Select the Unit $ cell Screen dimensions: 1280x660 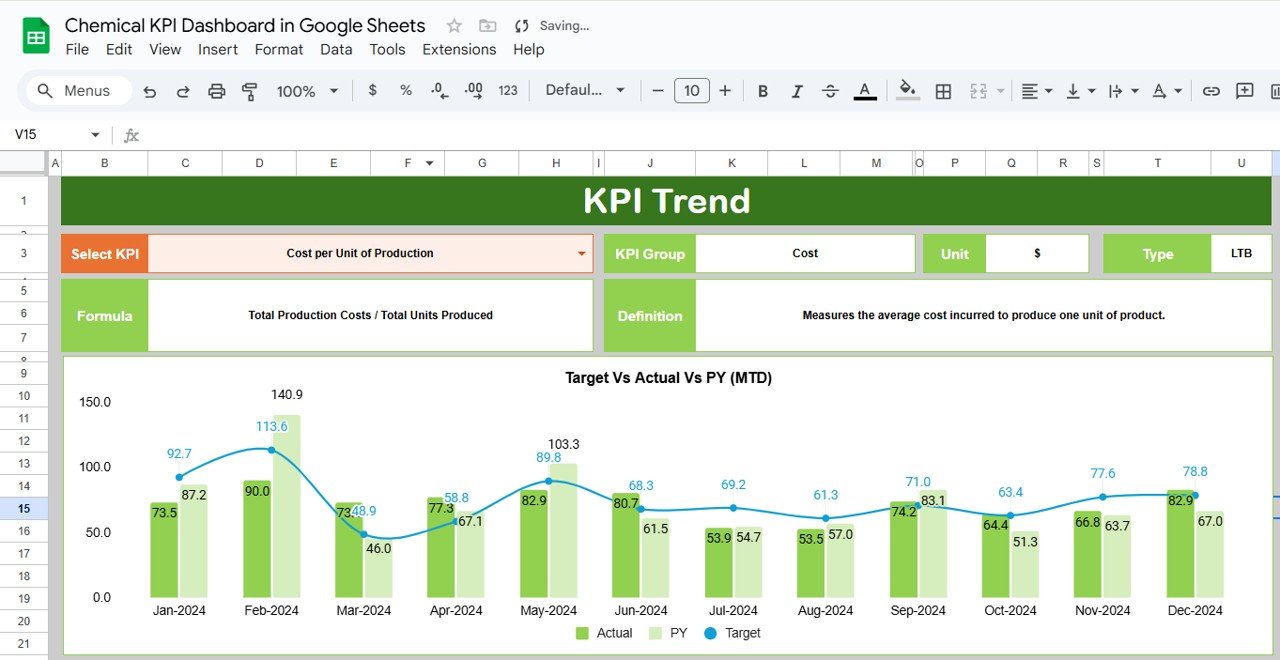tap(1037, 254)
